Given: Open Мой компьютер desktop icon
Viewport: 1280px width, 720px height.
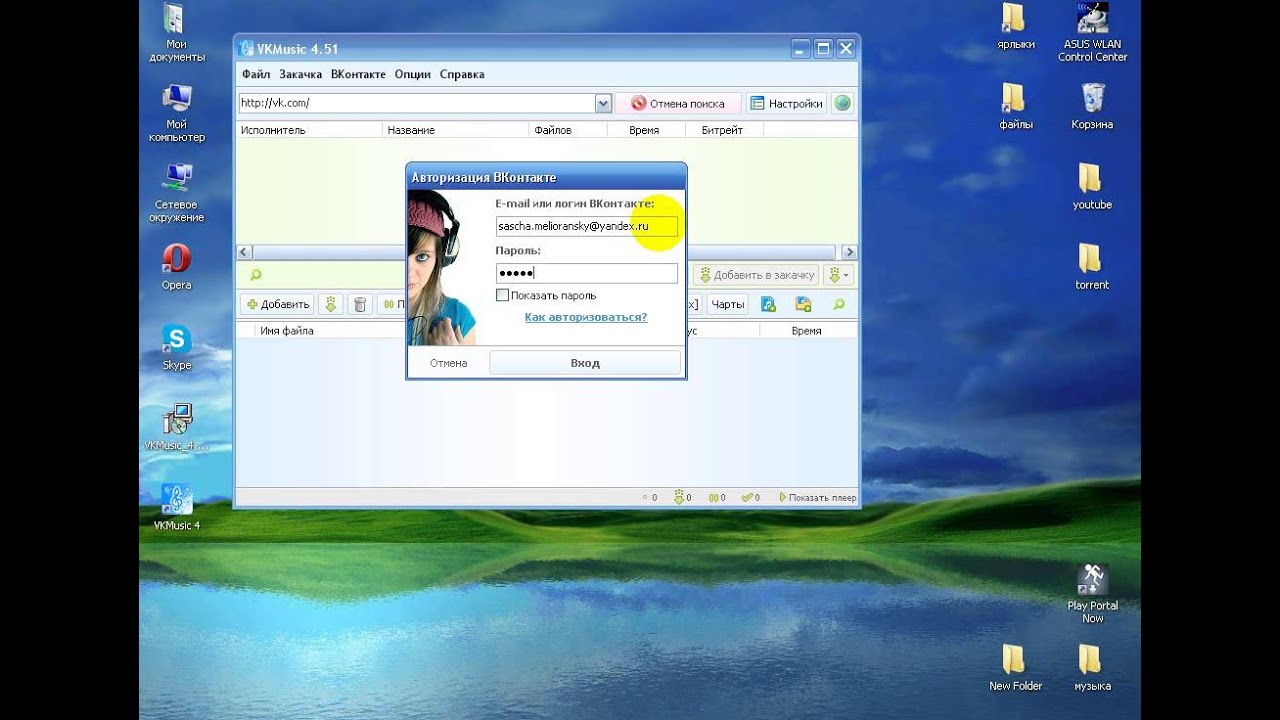Looking at the screenshot, I should click(x=177, y=113).
